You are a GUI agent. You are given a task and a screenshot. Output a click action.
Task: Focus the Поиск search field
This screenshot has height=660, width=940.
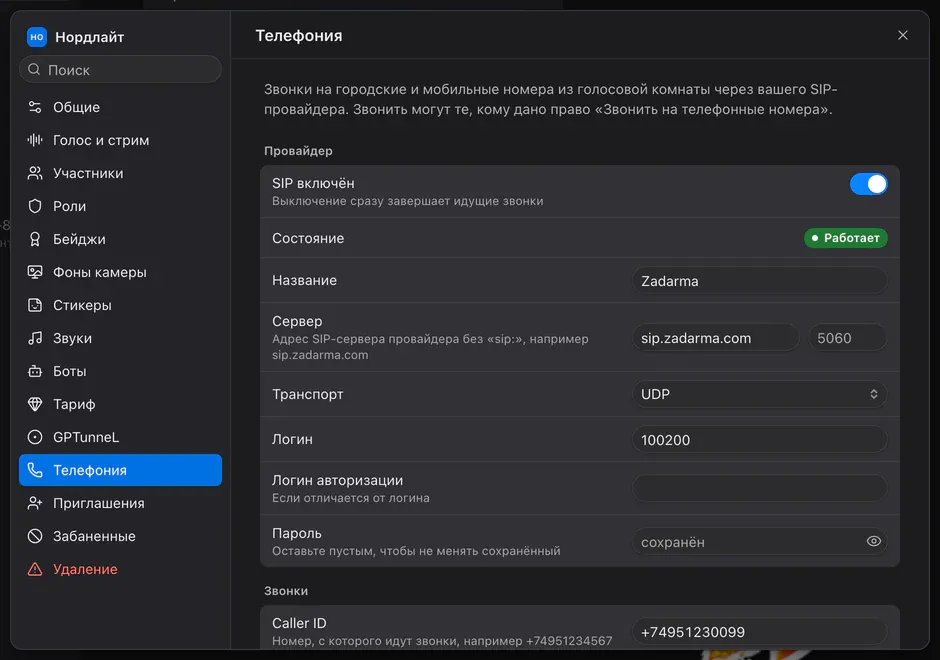tap(120, 70)
